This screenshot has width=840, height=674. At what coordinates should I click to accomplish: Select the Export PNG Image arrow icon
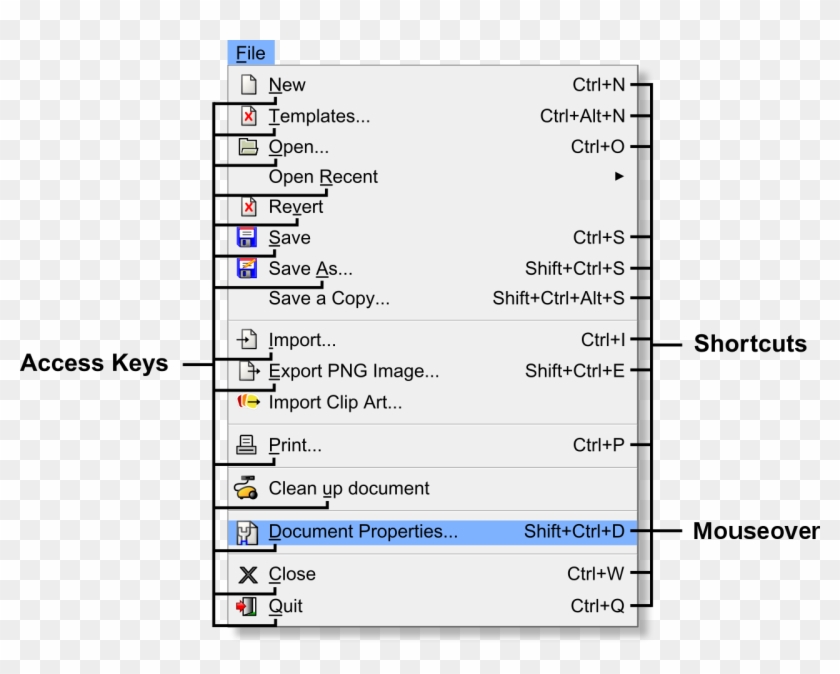click(x=245, y=371)
